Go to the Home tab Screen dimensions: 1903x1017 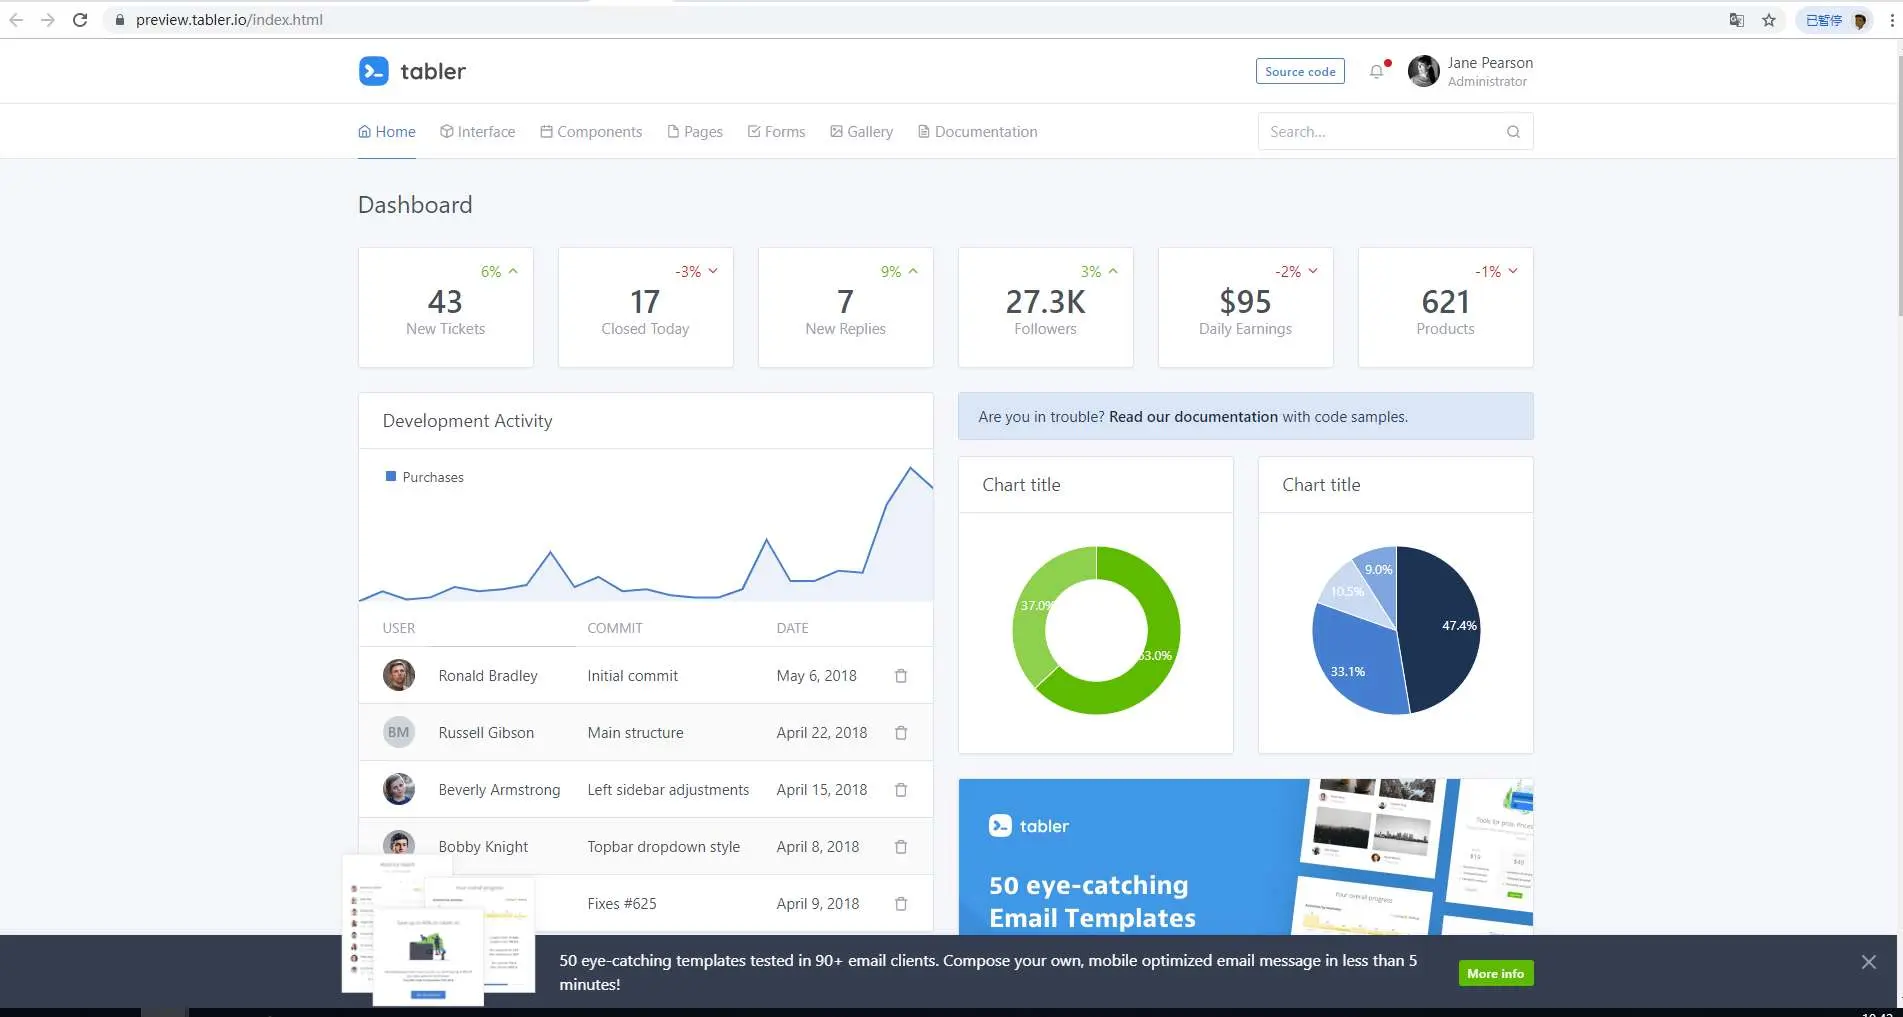[387, 132]
